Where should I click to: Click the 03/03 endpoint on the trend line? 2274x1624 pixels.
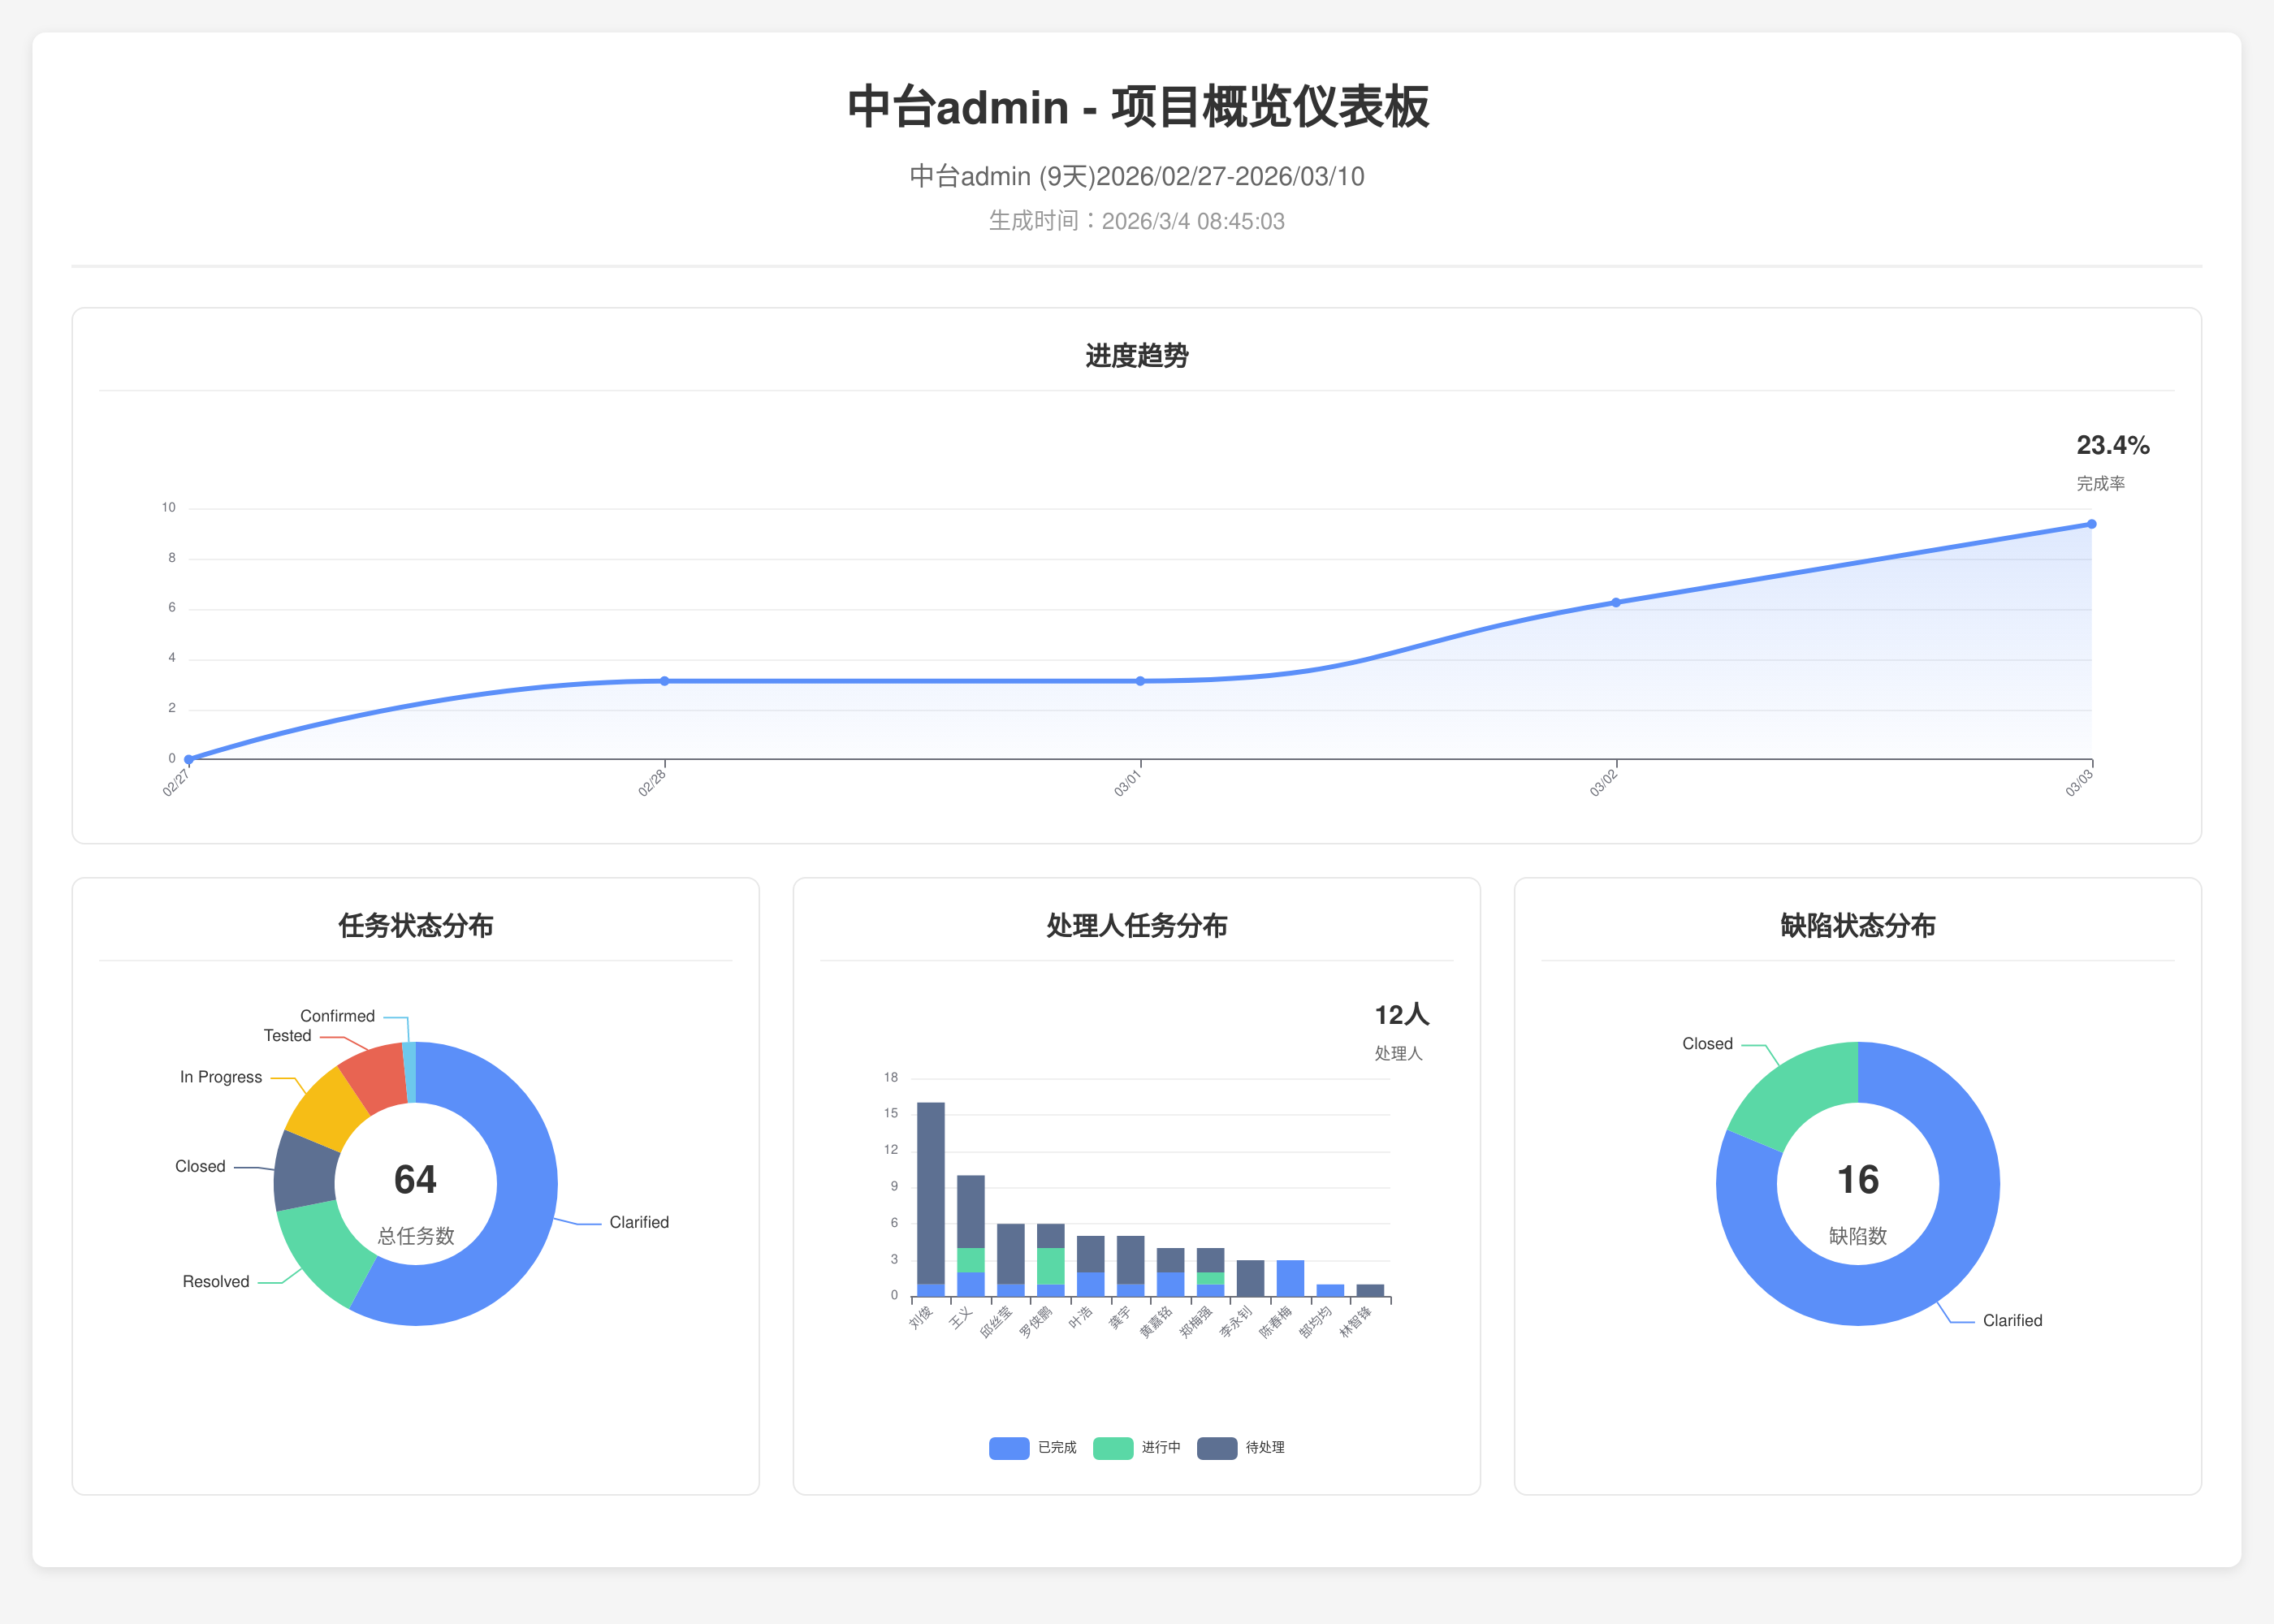[x=2091, y=524]
